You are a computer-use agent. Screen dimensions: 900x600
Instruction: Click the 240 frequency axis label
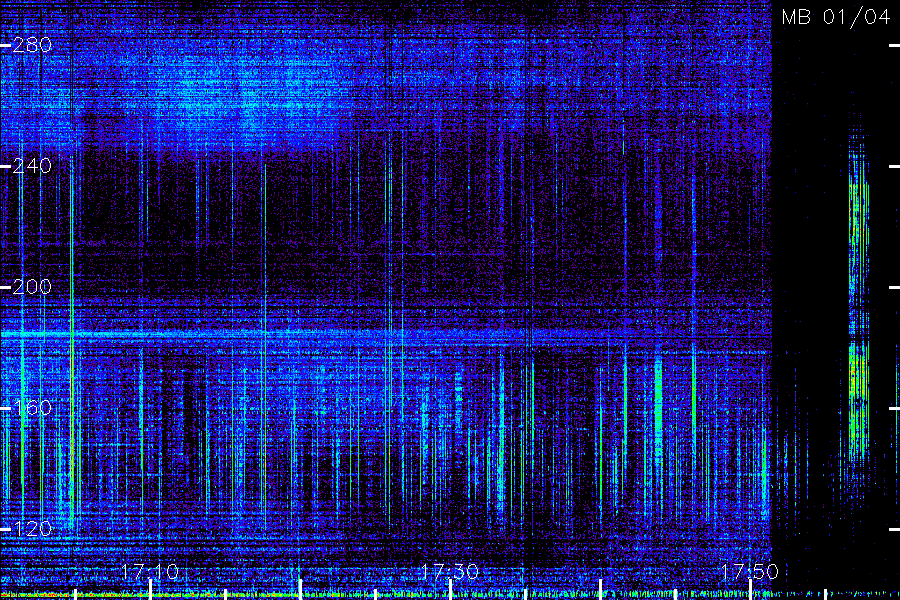(x=32, y=166)
